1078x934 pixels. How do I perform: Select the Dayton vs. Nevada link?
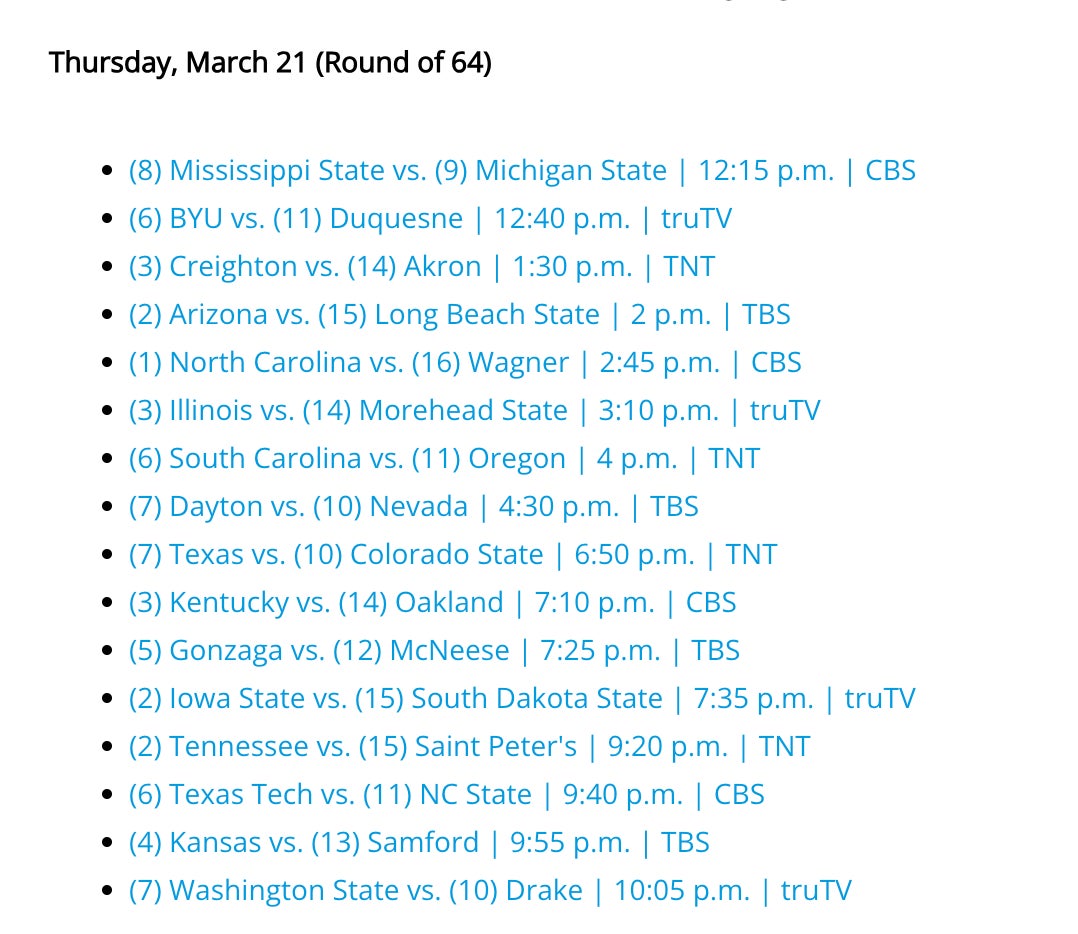(x=413, y=507)
